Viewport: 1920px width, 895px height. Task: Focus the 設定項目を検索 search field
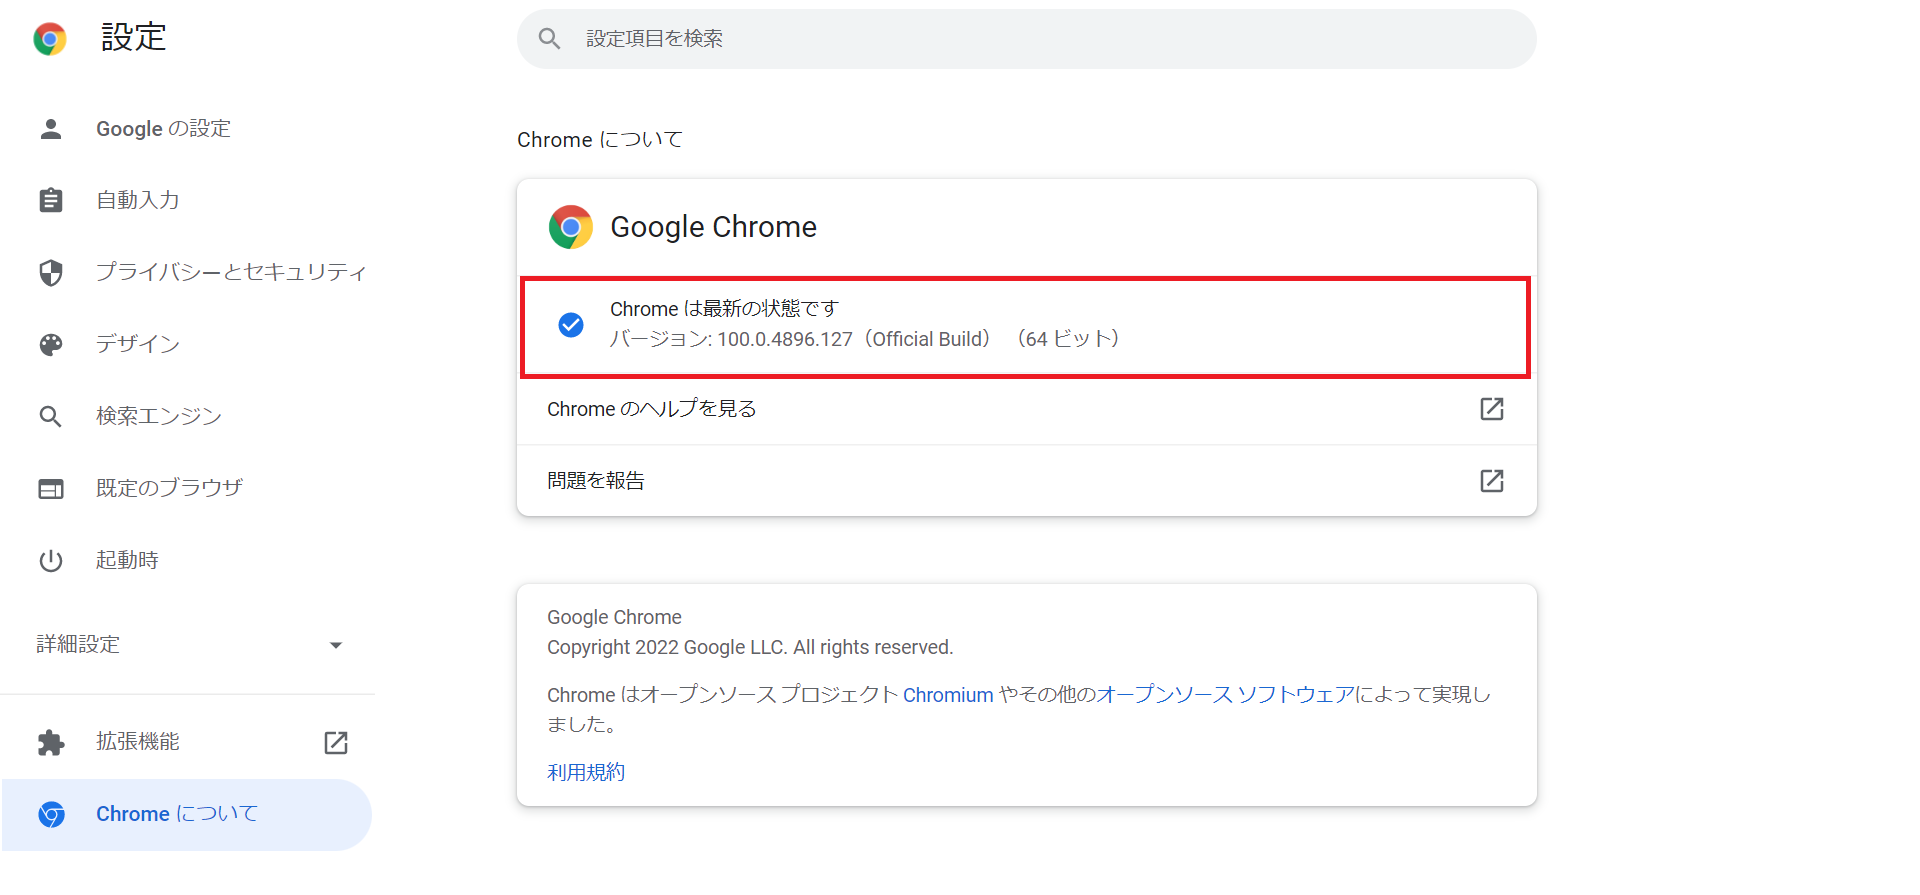1027,39
